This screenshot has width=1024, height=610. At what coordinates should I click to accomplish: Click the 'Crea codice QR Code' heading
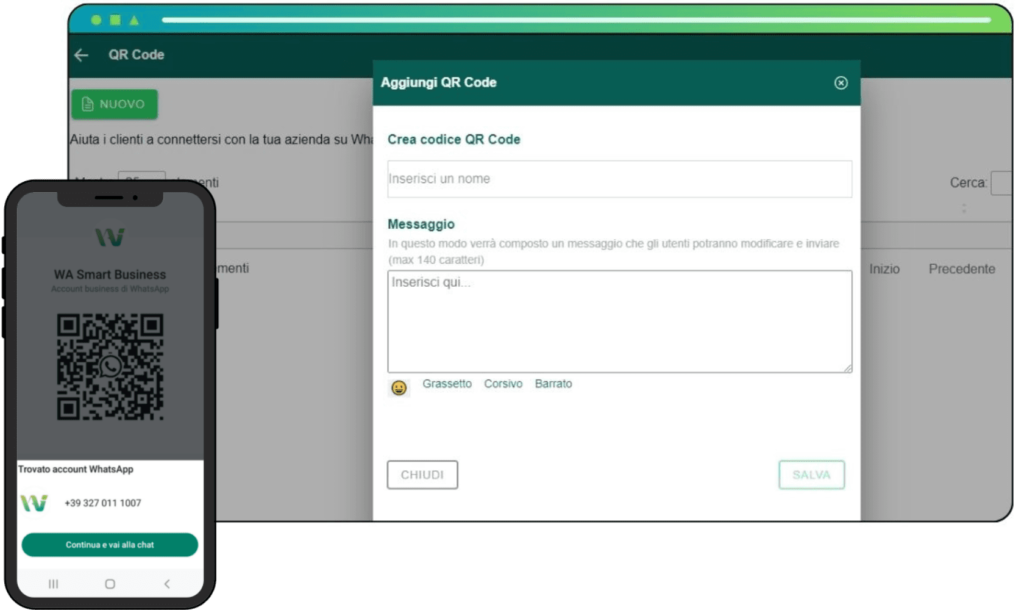pos(454,140)
